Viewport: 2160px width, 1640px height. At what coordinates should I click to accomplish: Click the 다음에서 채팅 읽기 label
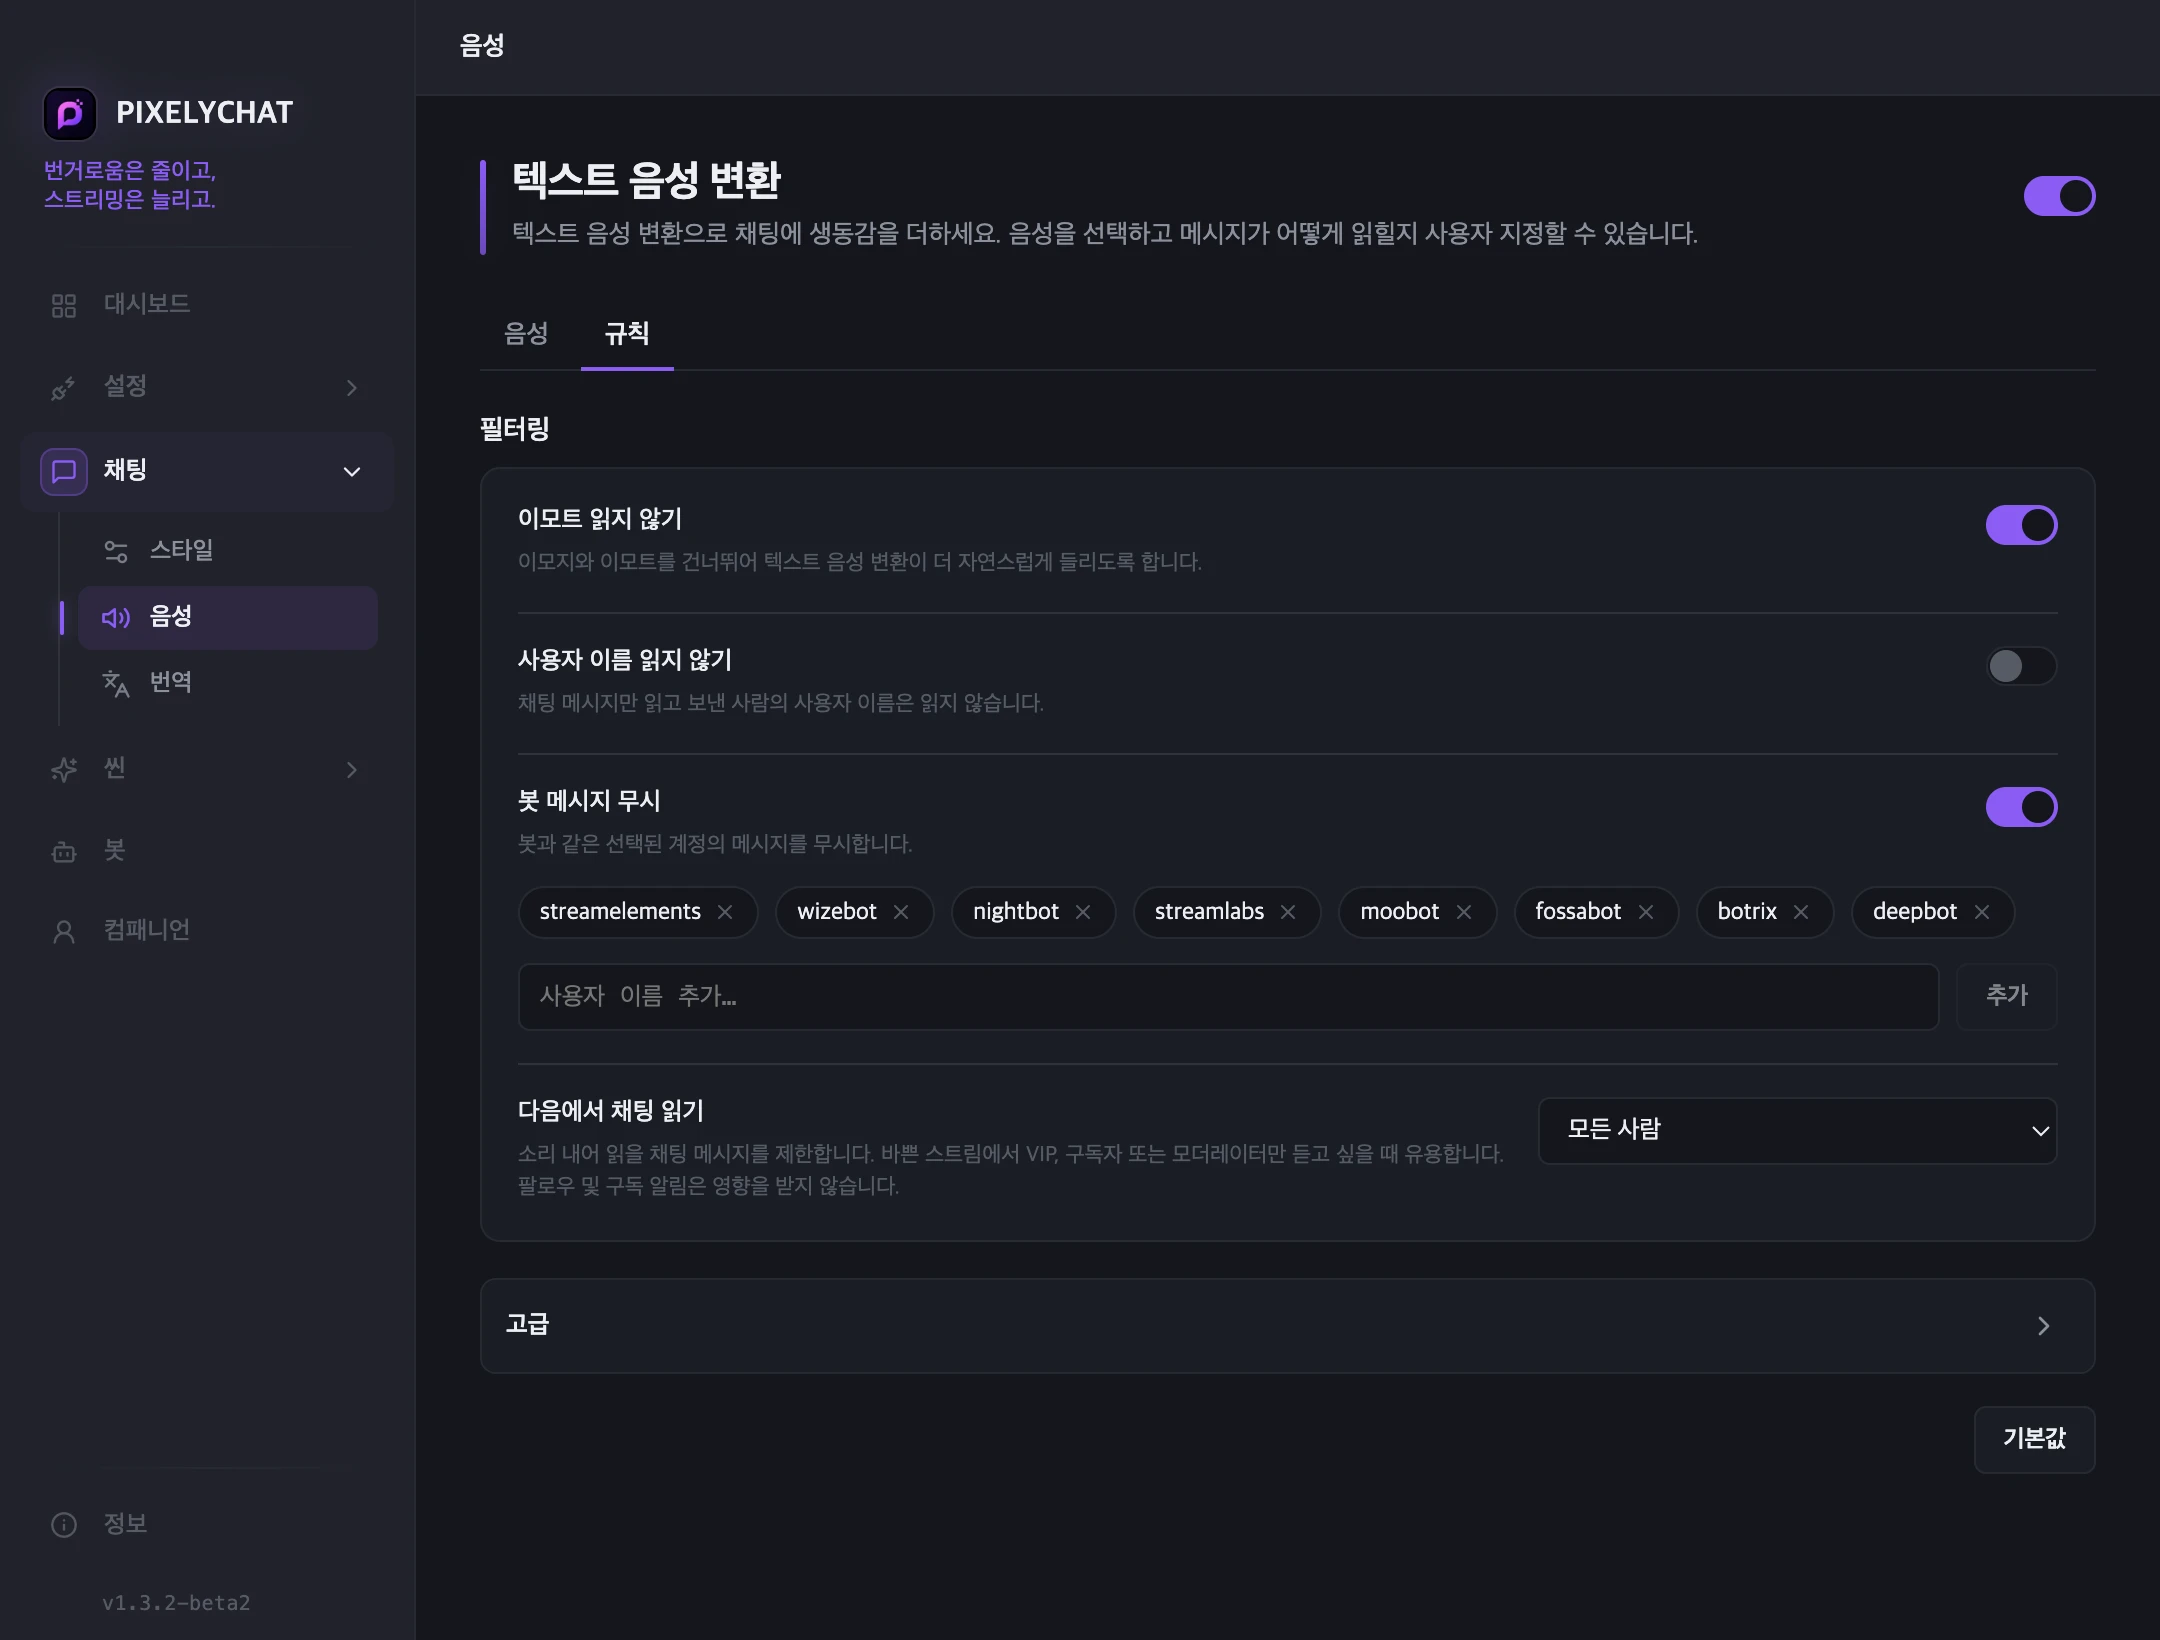pos(611,1111)
